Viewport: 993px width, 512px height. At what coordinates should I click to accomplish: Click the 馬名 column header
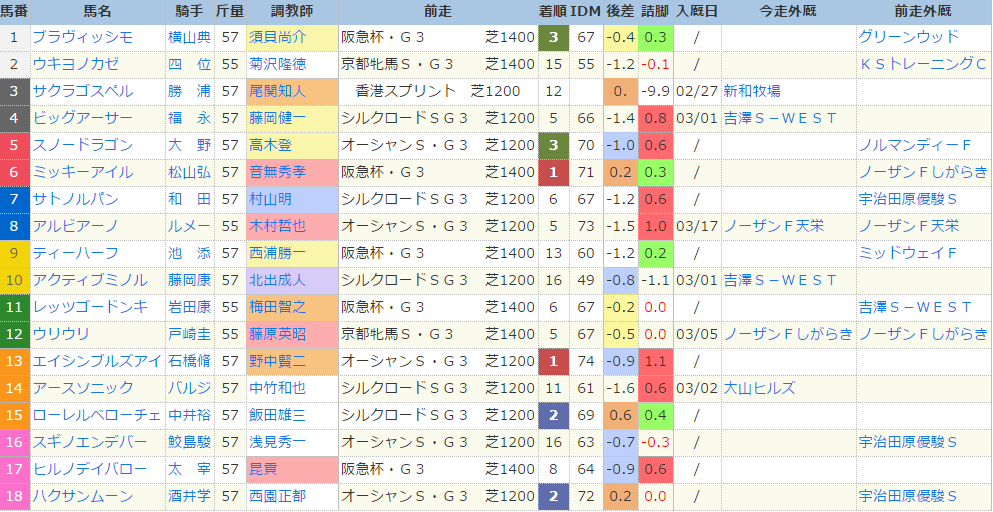[97, 11]
